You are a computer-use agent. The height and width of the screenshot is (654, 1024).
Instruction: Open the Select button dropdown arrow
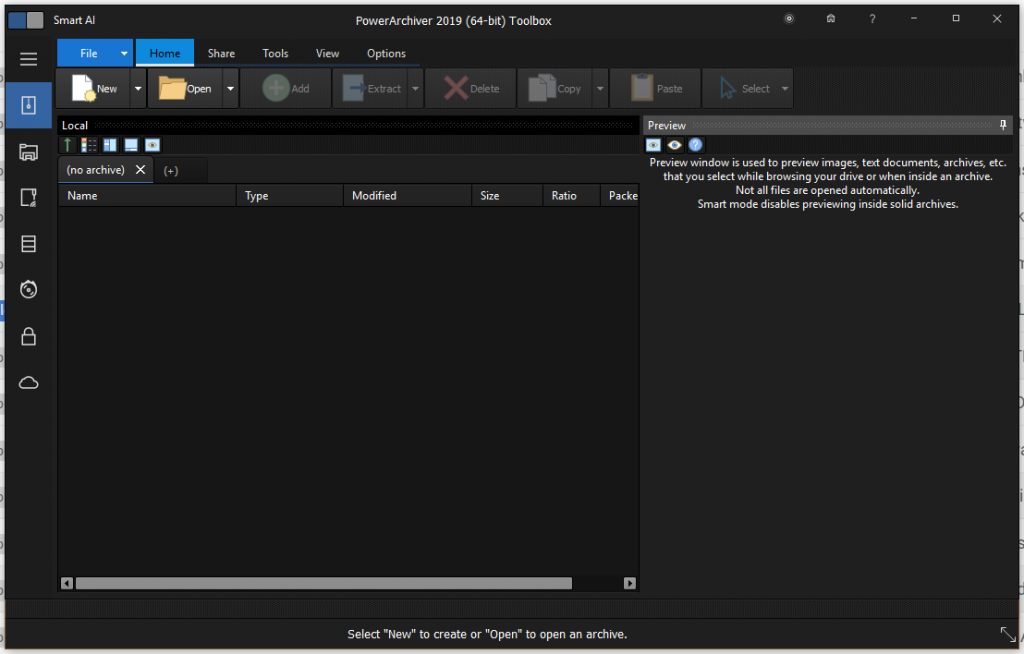(x=784, y=88)
